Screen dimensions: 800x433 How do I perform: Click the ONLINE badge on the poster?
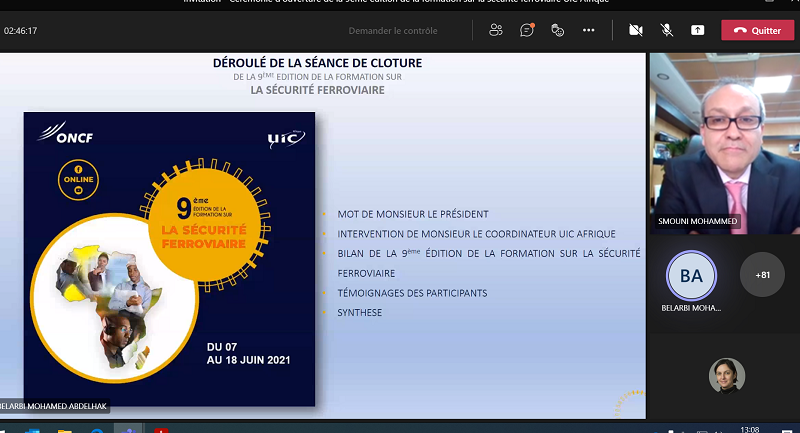click(78, 180)
